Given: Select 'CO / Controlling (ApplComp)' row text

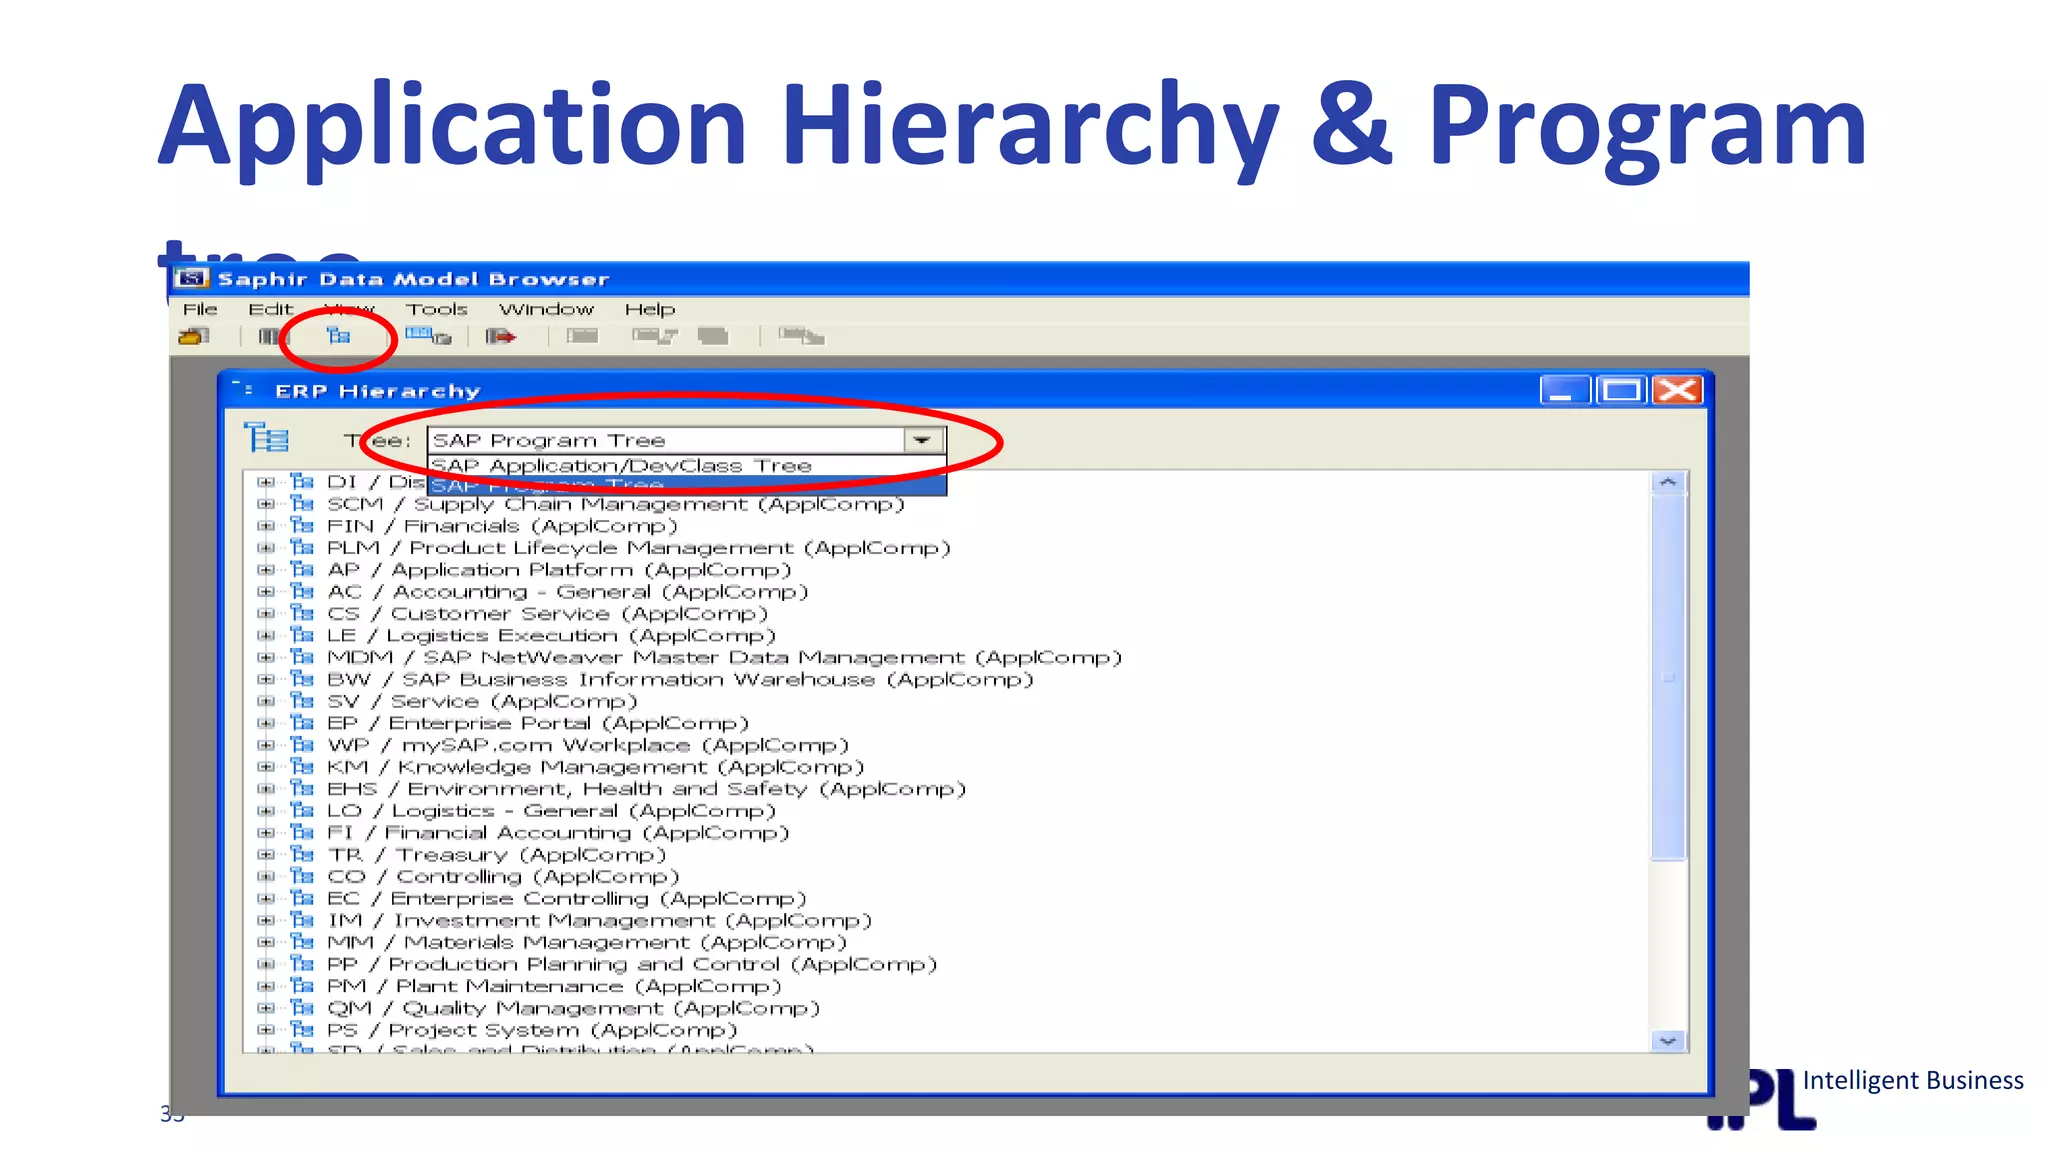Looking at the screenshot, I should (x=504, y=877).
